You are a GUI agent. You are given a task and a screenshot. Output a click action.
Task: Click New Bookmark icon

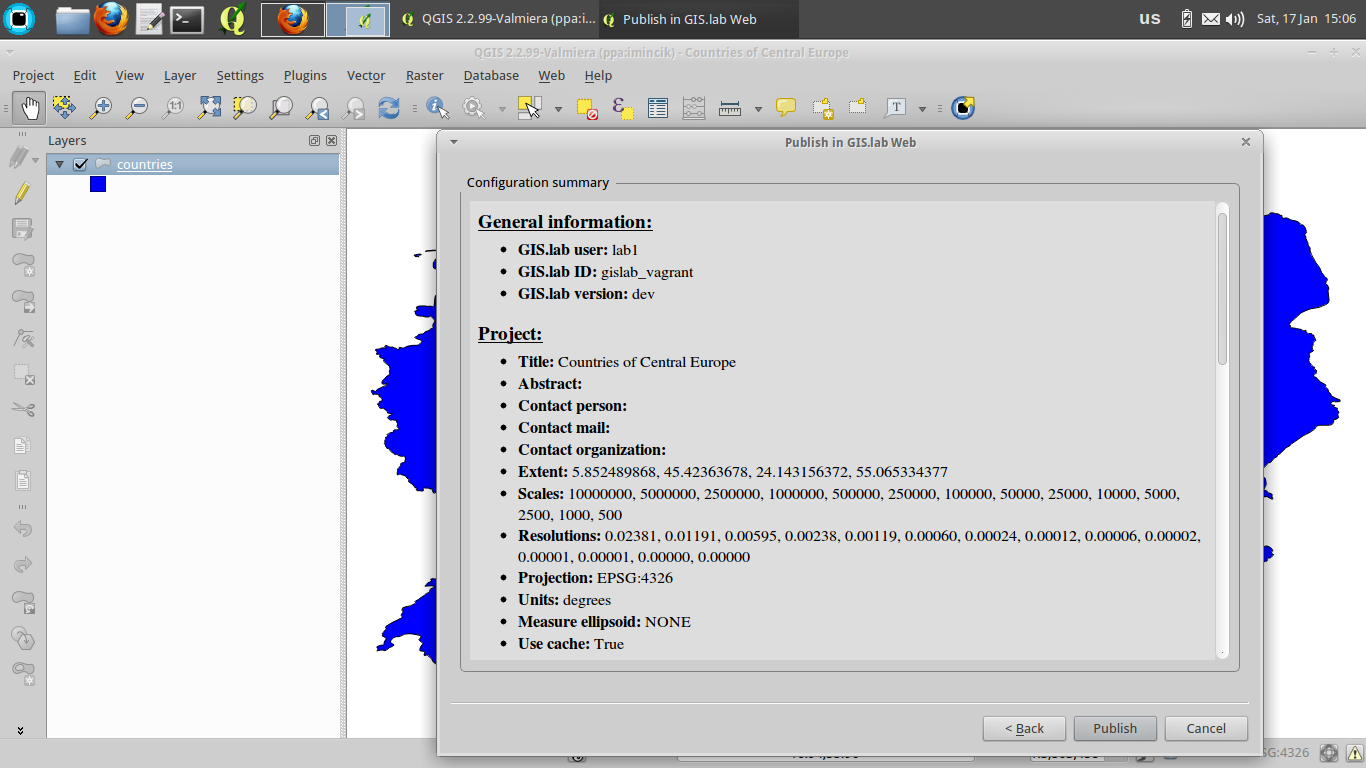point(822,108)
